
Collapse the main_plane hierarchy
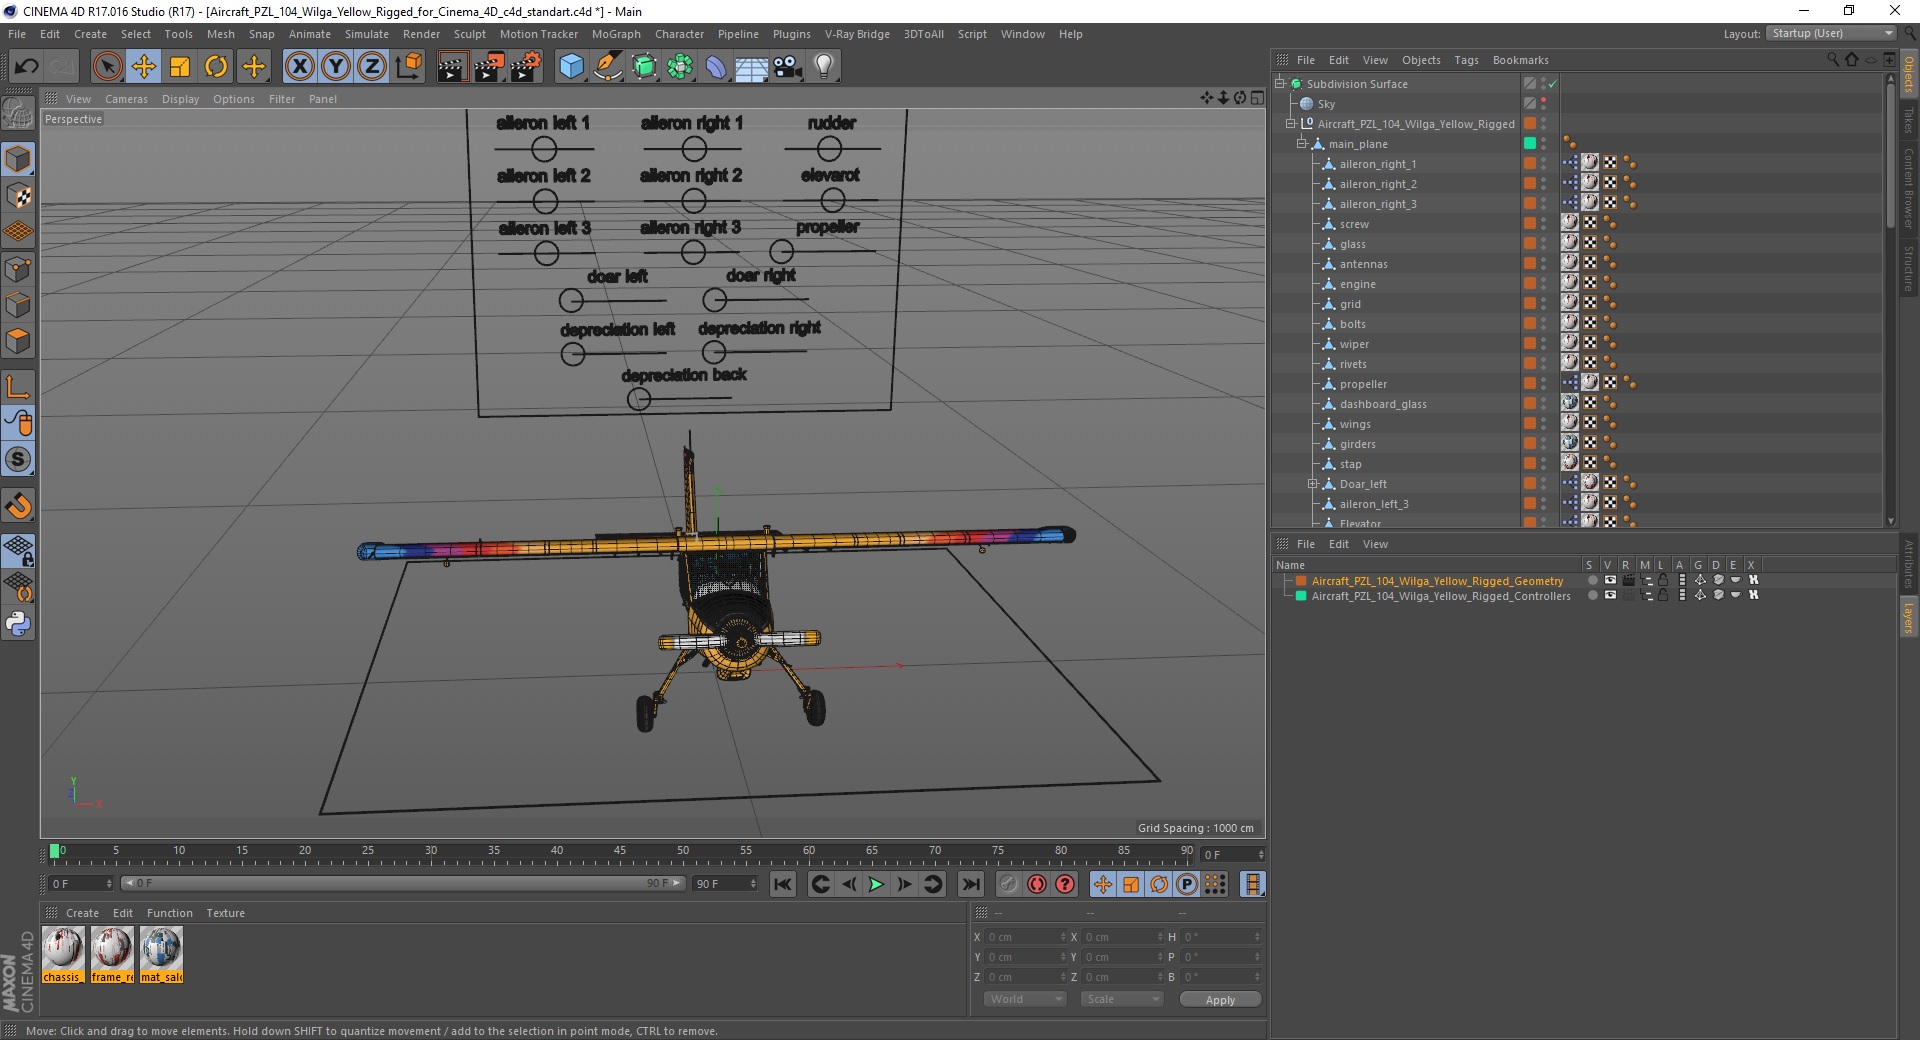pos(1301,144)
